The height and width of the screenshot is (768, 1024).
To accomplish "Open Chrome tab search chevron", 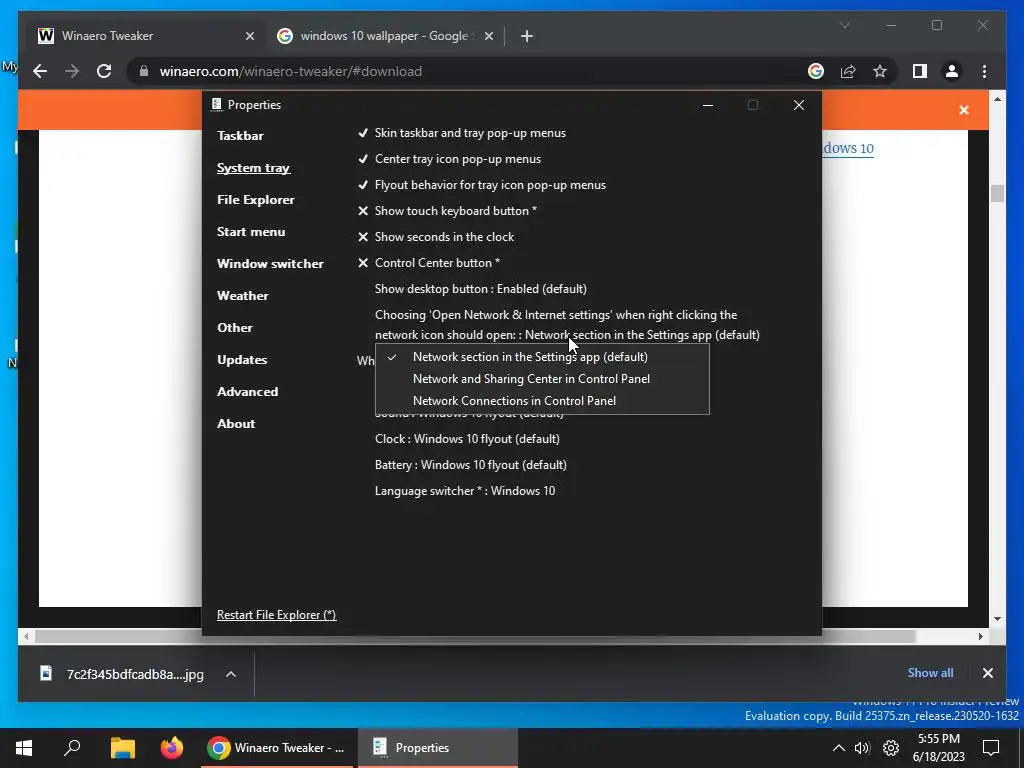I will [844, 25].
